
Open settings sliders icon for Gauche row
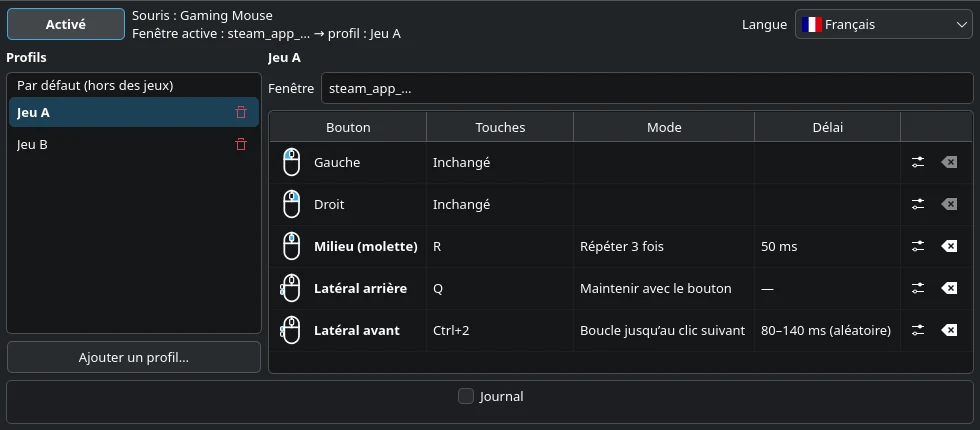click(918, 162)
